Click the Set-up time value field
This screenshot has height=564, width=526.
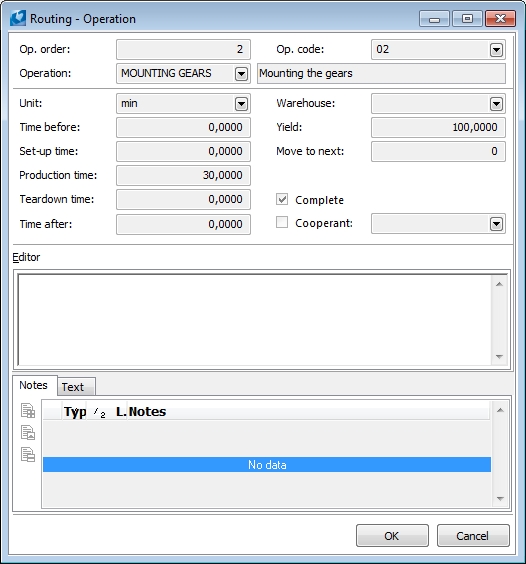pos(183,151)
